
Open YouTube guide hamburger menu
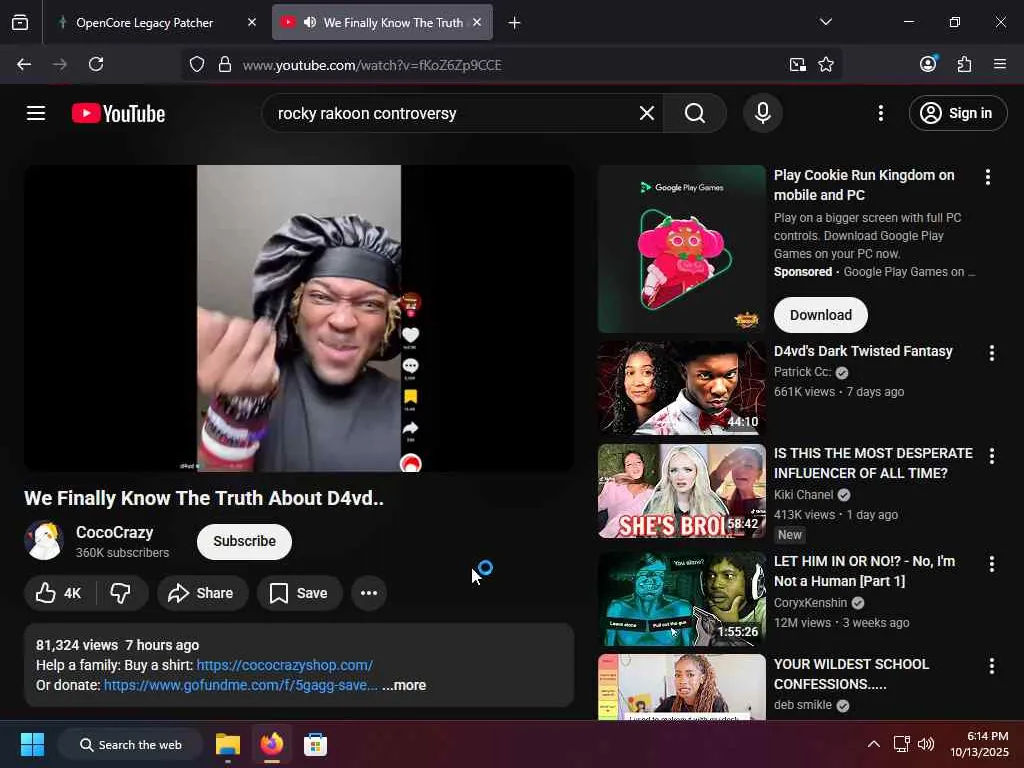point(36,113)
